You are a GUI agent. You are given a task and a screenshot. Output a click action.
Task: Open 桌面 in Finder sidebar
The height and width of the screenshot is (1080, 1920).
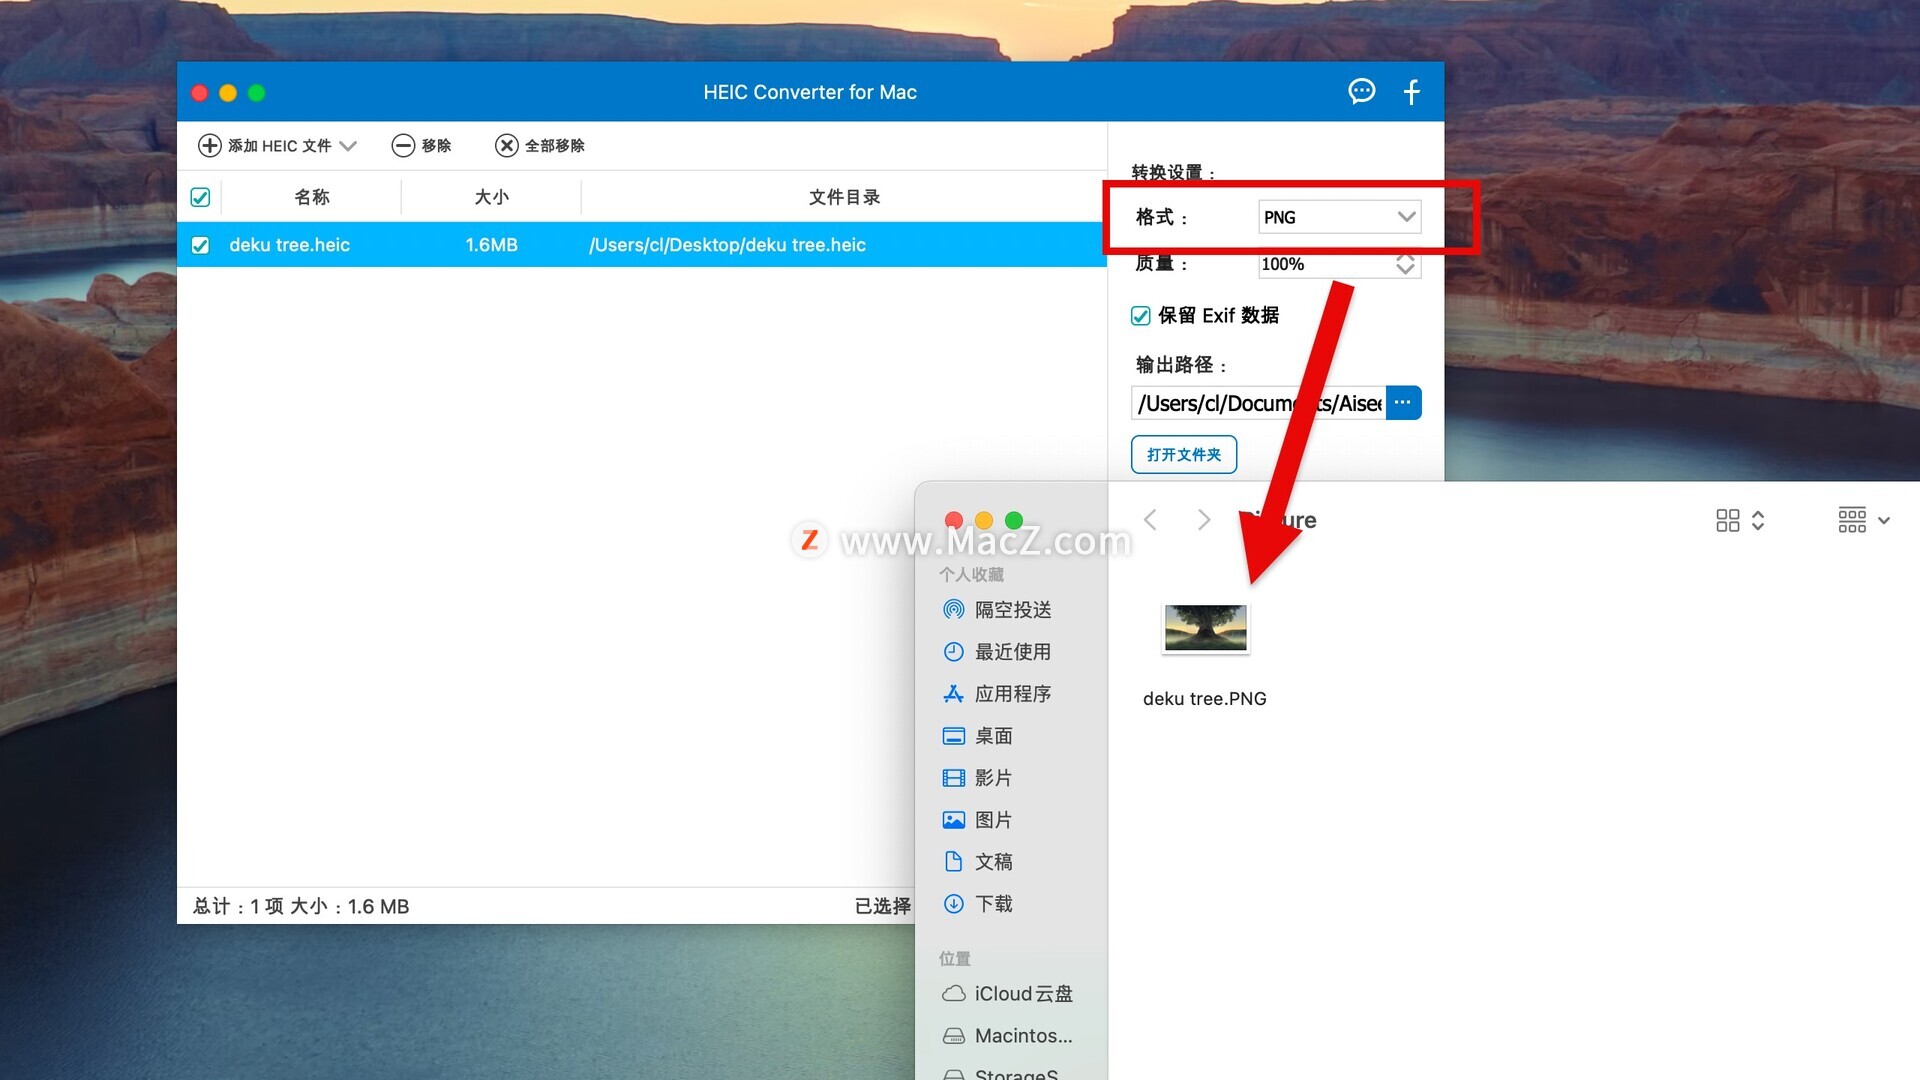click(978, 736)
